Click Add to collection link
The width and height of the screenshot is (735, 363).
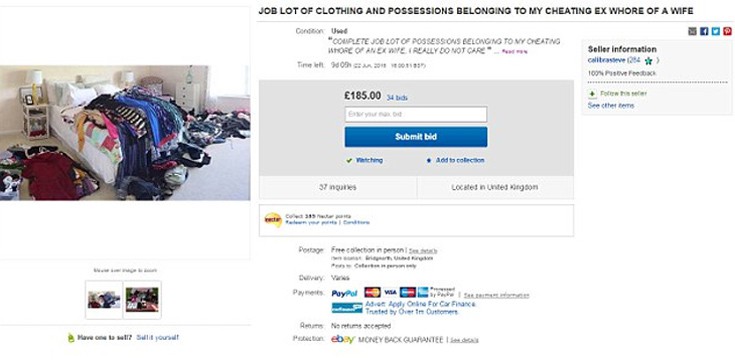(460, 160)
